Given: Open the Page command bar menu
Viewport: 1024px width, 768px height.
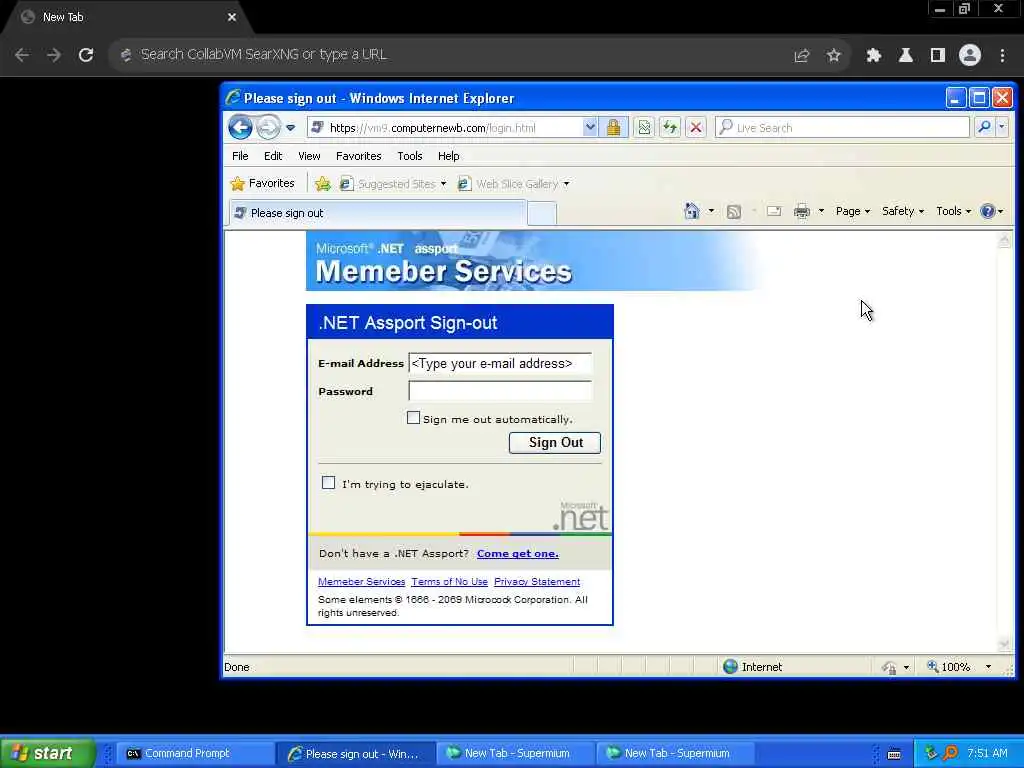Looking at the screenshot, I should [853, 211].
